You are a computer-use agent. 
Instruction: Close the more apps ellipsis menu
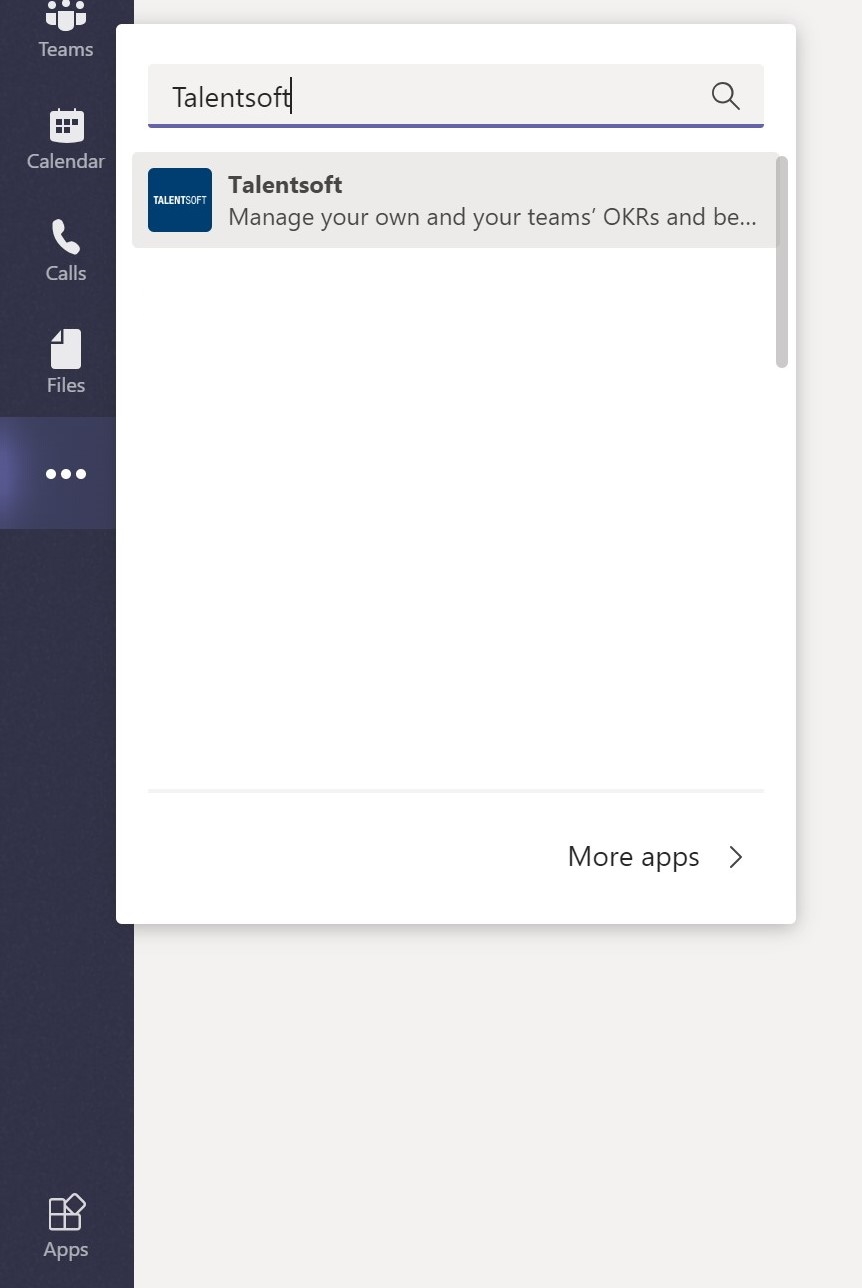pos(66,473)
